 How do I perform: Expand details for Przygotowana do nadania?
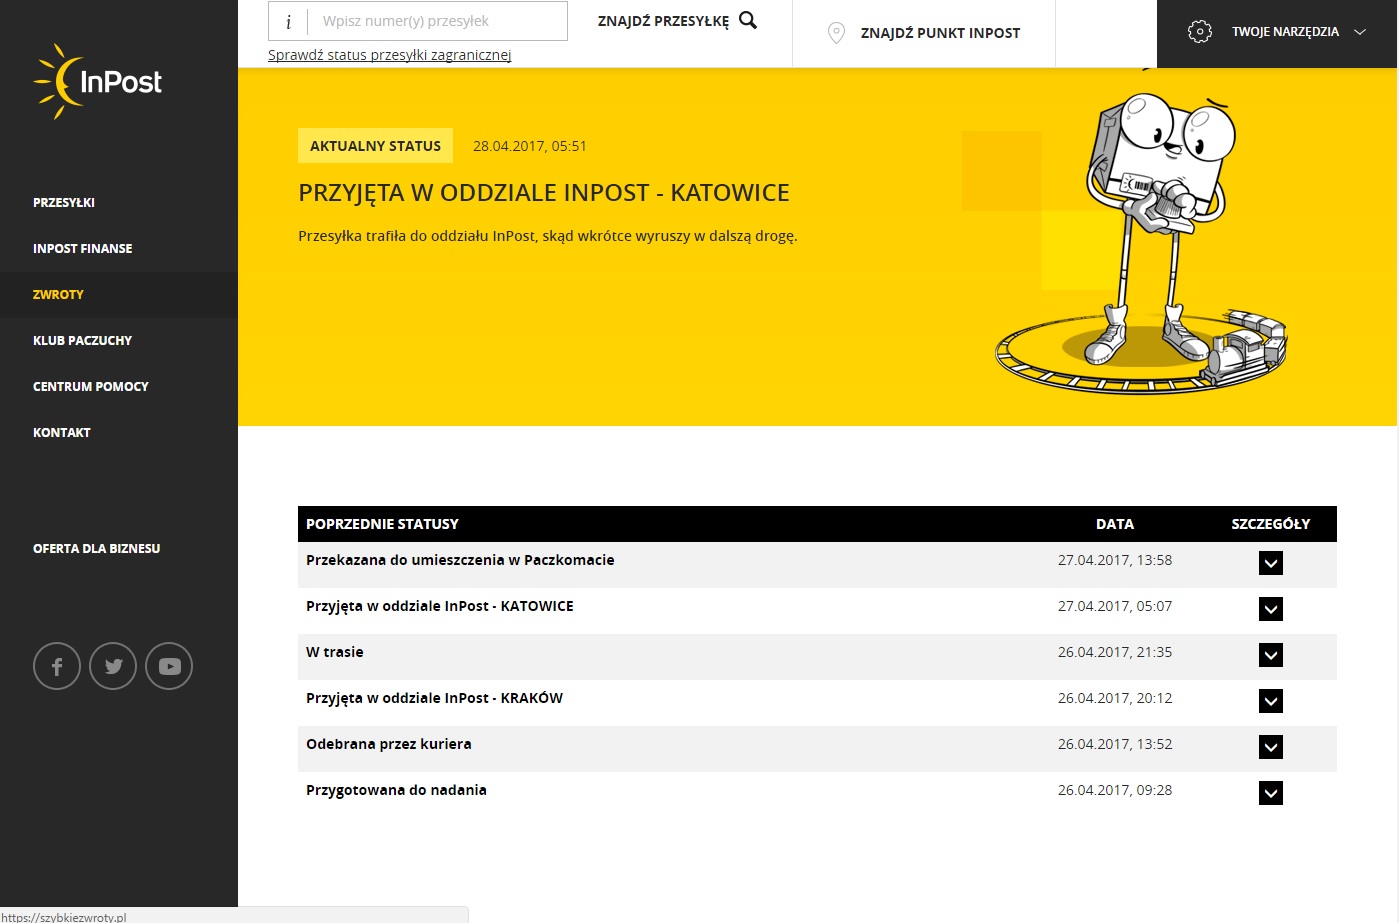(x=1271, y=793)
